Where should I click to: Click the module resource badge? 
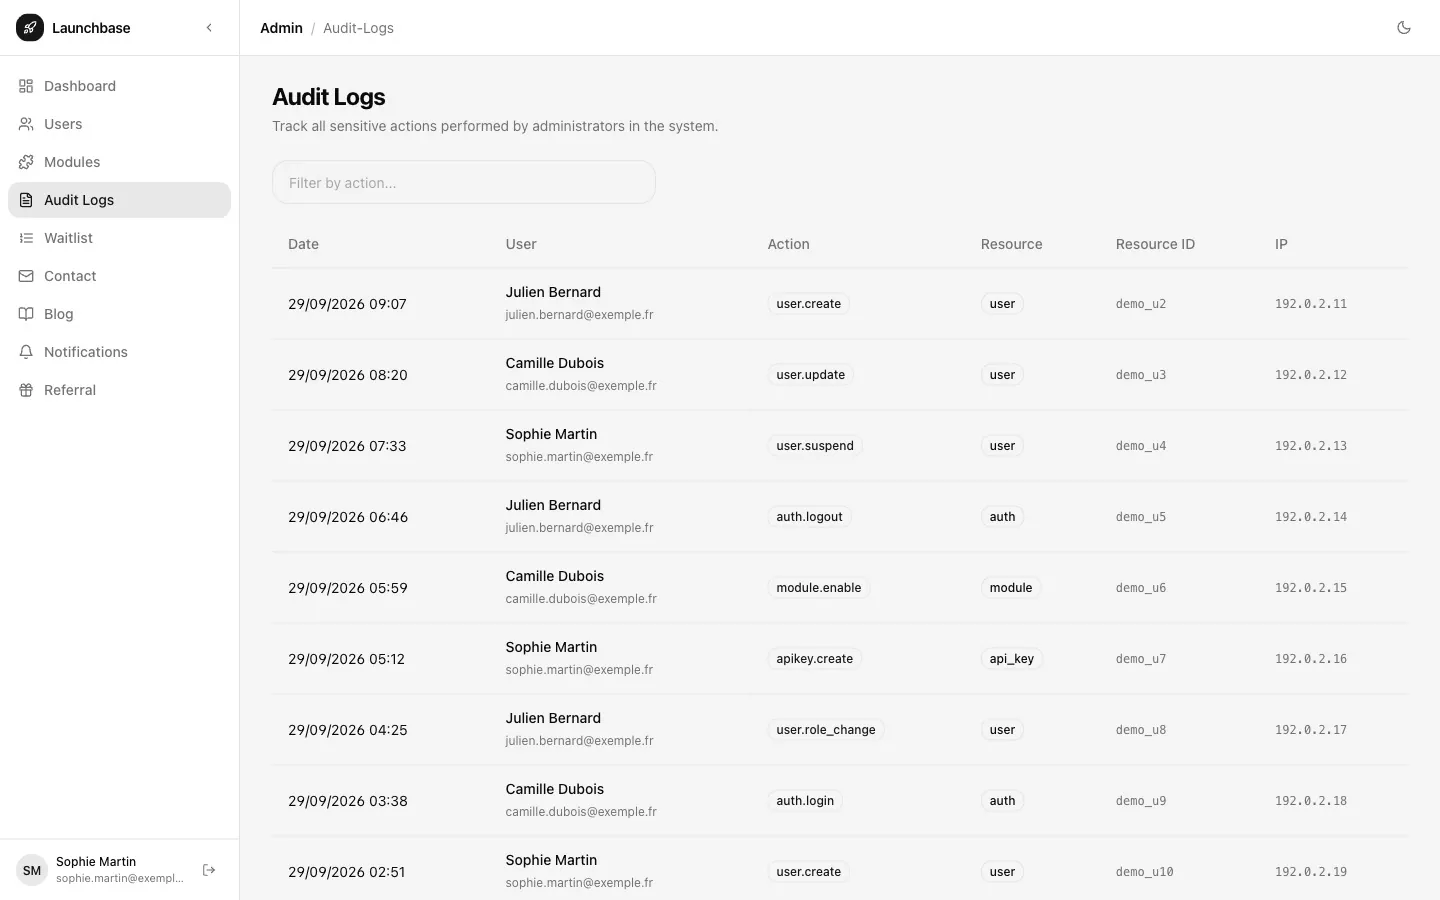point(1010,588)
